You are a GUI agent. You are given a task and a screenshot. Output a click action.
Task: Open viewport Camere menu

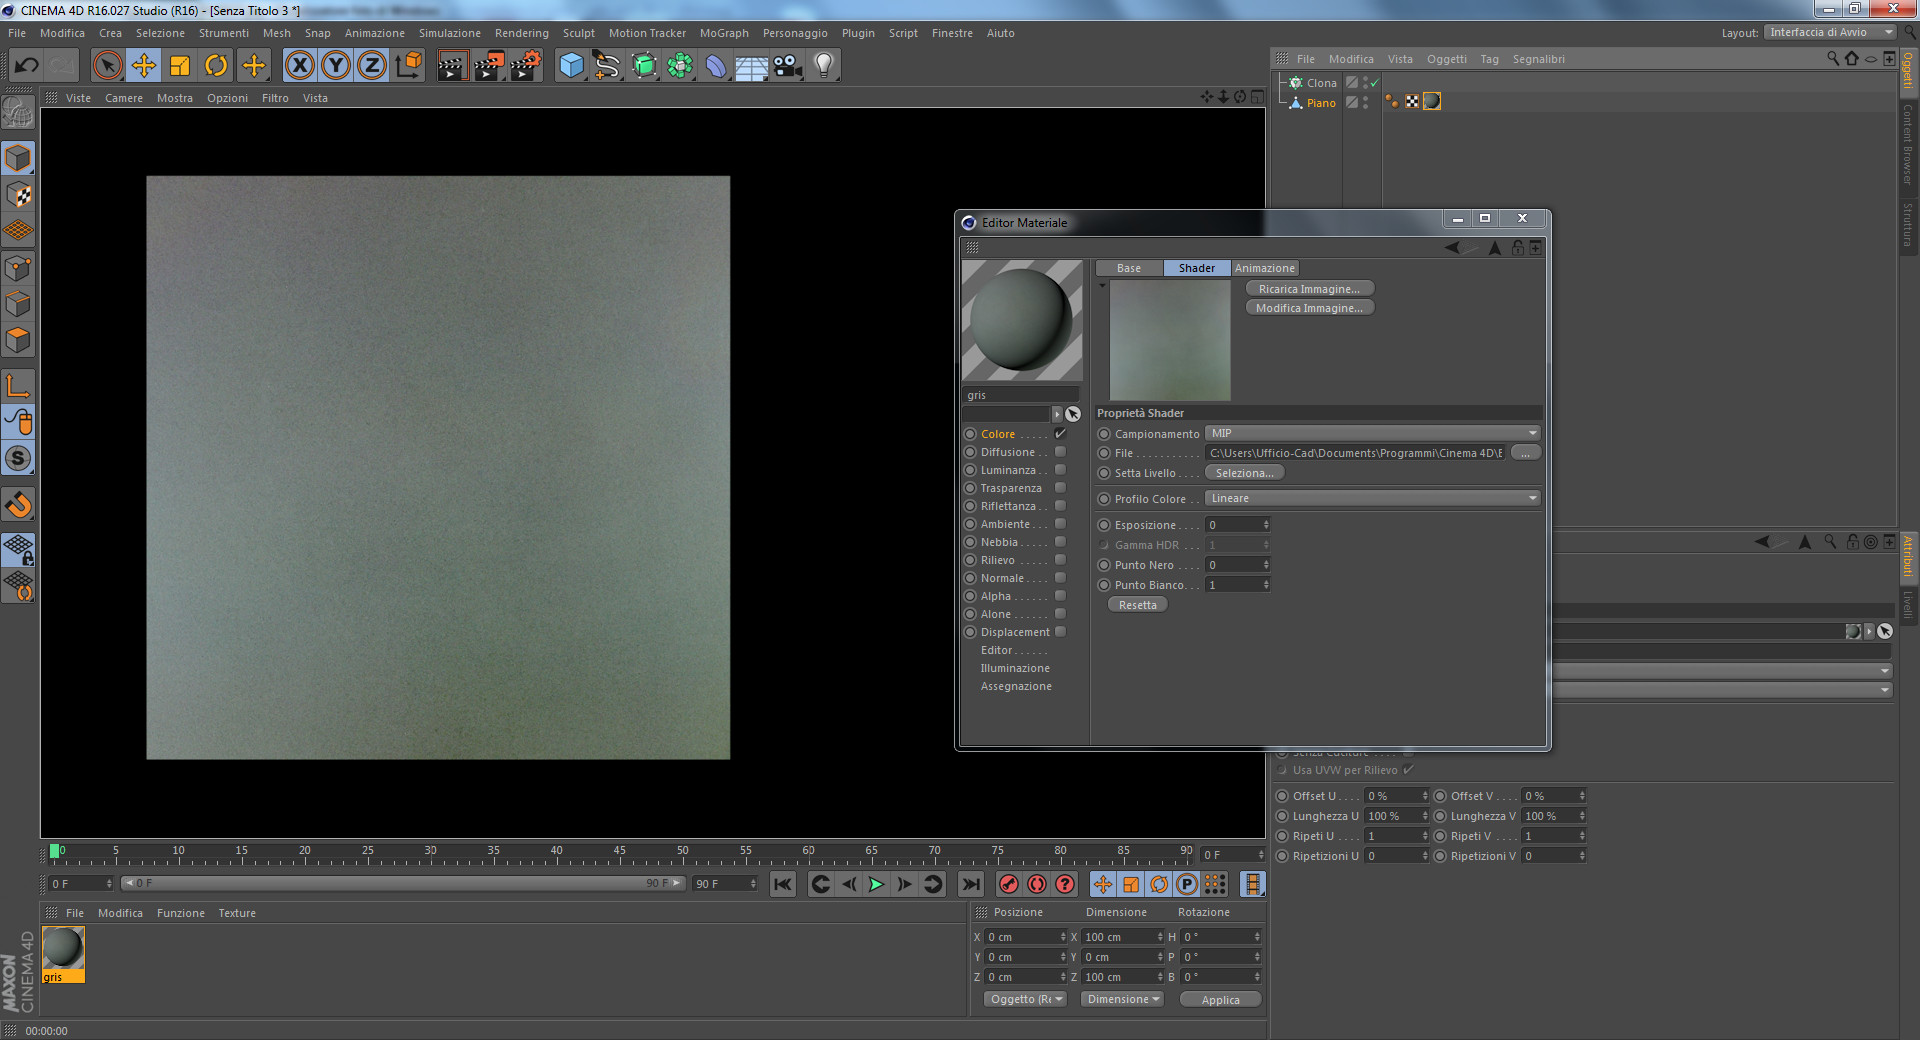pyautogui.click(x=124, y=98)
